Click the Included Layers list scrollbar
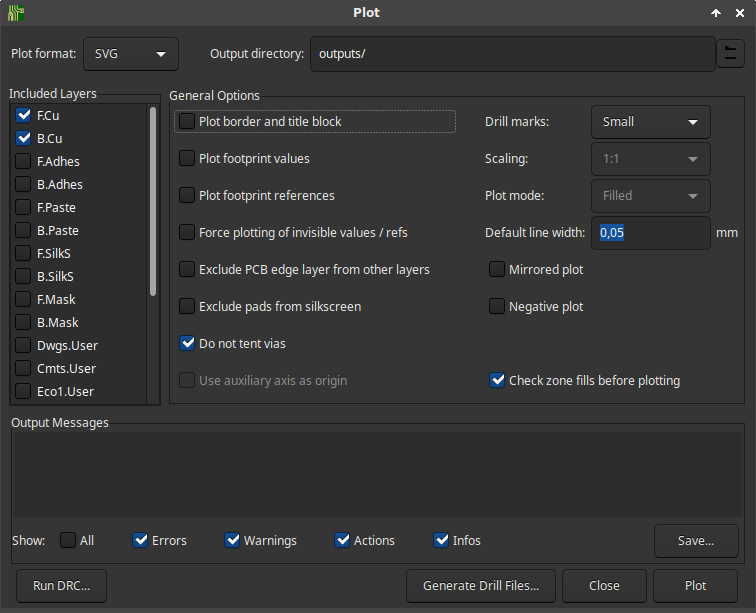The width and height of the screenshot is (756, 613). (x=153, y=200)
